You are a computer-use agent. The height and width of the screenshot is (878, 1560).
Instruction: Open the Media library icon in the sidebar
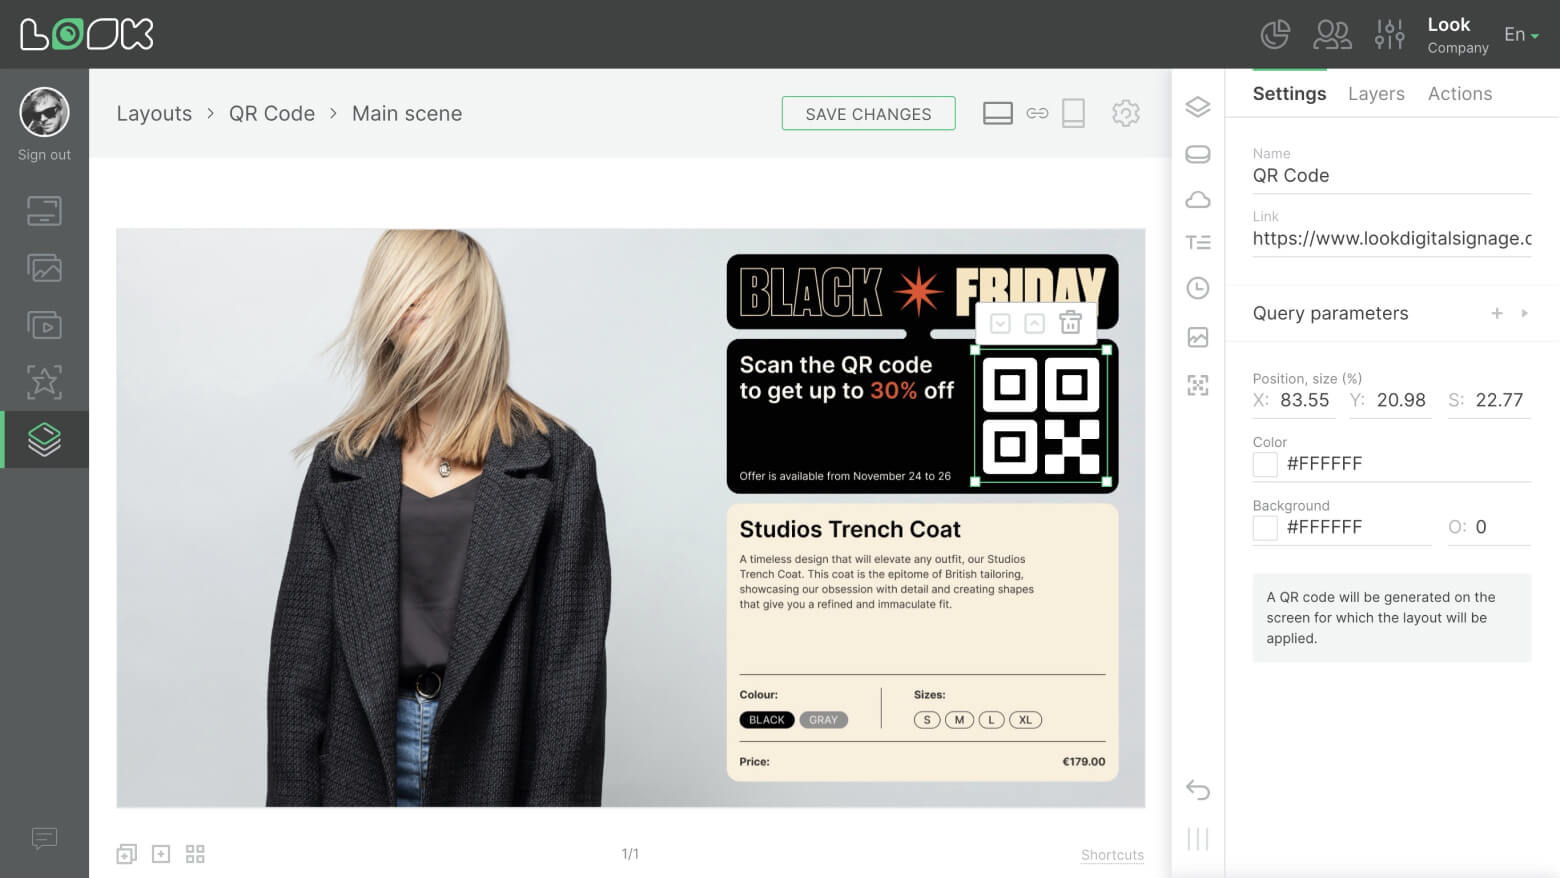pyautogui.click(x=44, y=267)
